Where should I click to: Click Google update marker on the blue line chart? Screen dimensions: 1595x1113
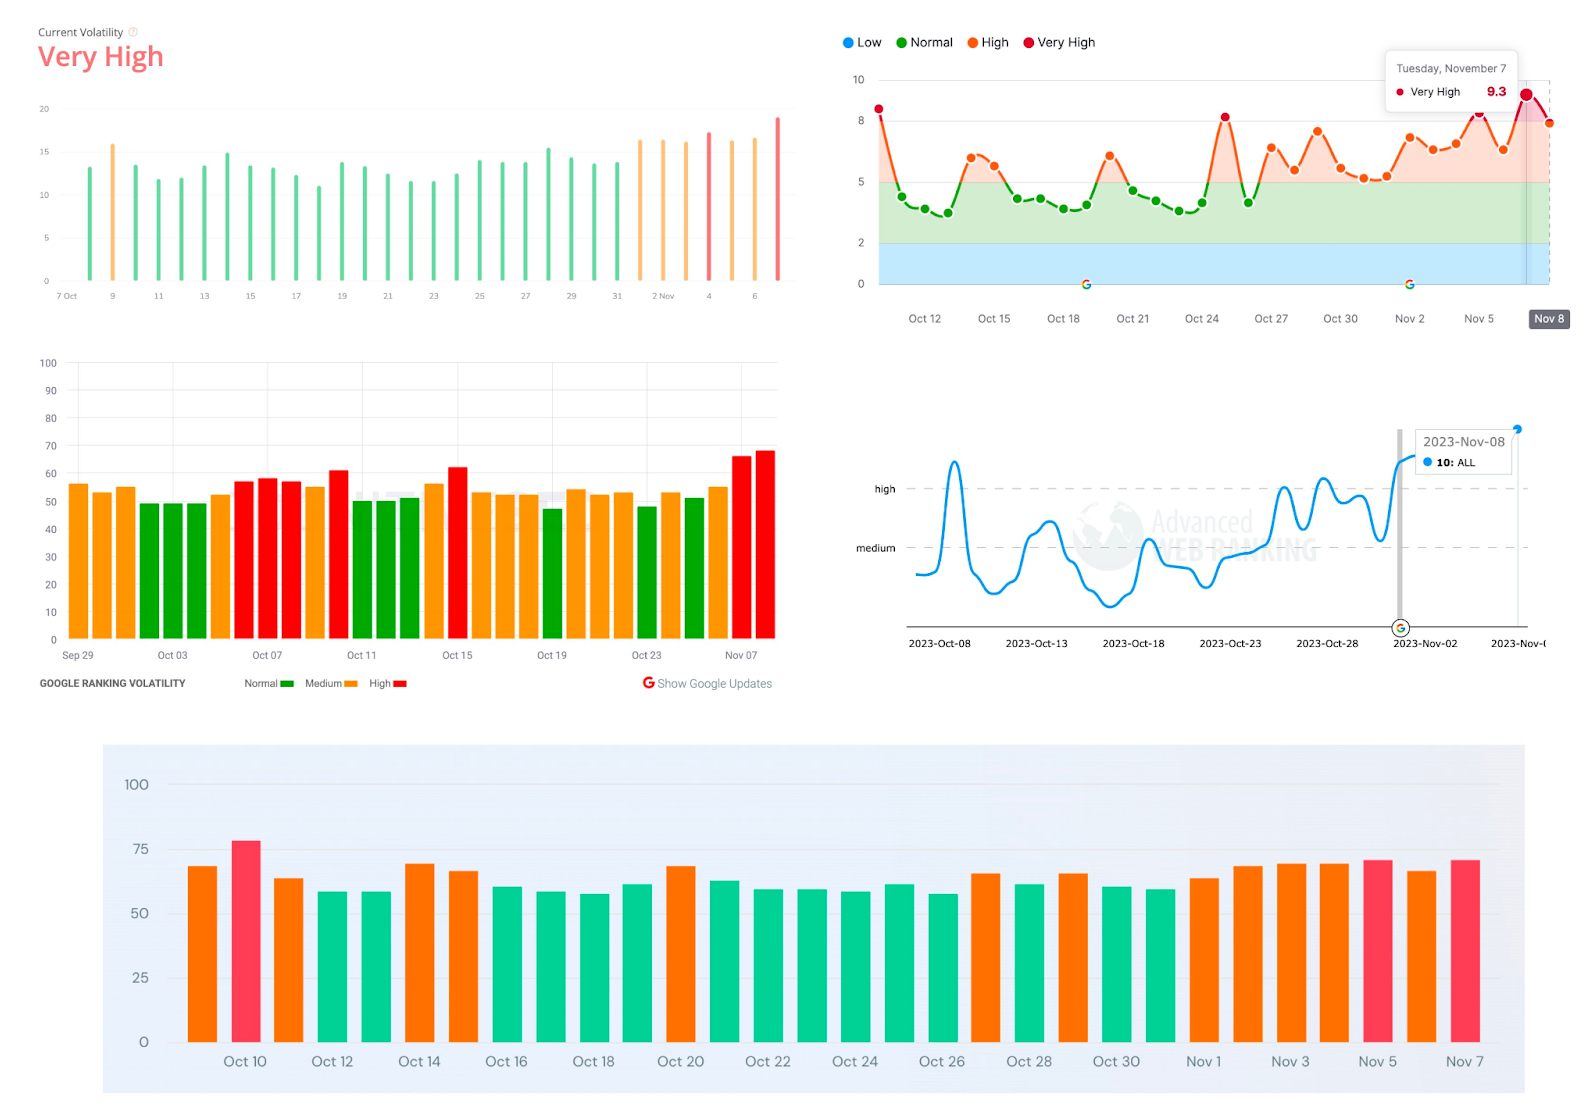tap(1400, 628)
